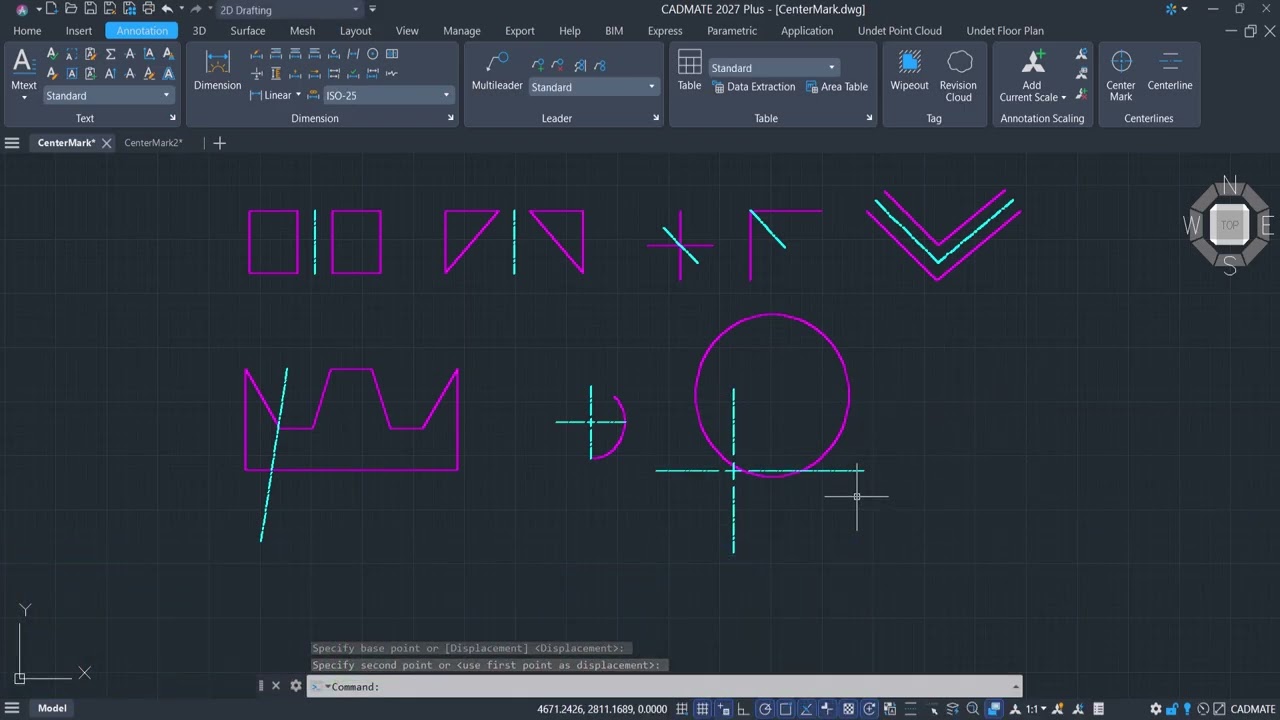This screenshot has height=720, width=1280.
Task: Expand the text style Standard dropdown
Action: tap(108, 96)
